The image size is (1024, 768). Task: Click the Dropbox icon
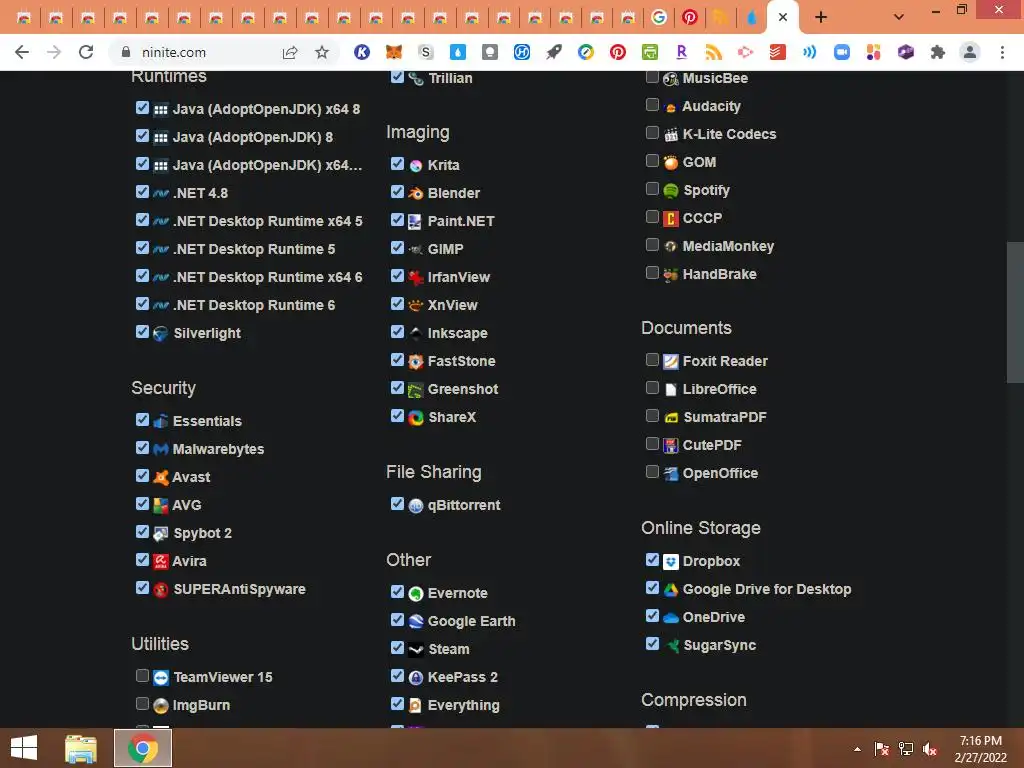671,562
